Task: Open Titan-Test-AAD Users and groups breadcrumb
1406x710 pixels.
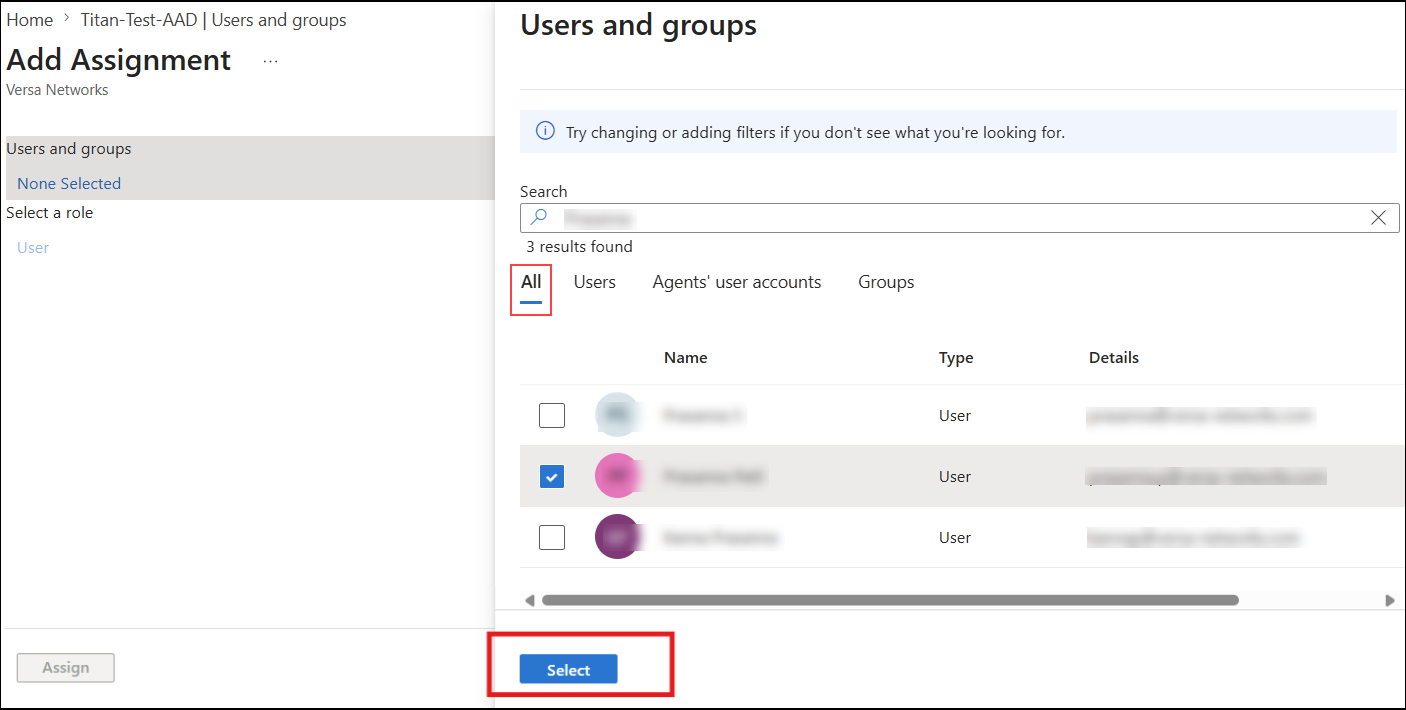Action: tap(214, 20)
